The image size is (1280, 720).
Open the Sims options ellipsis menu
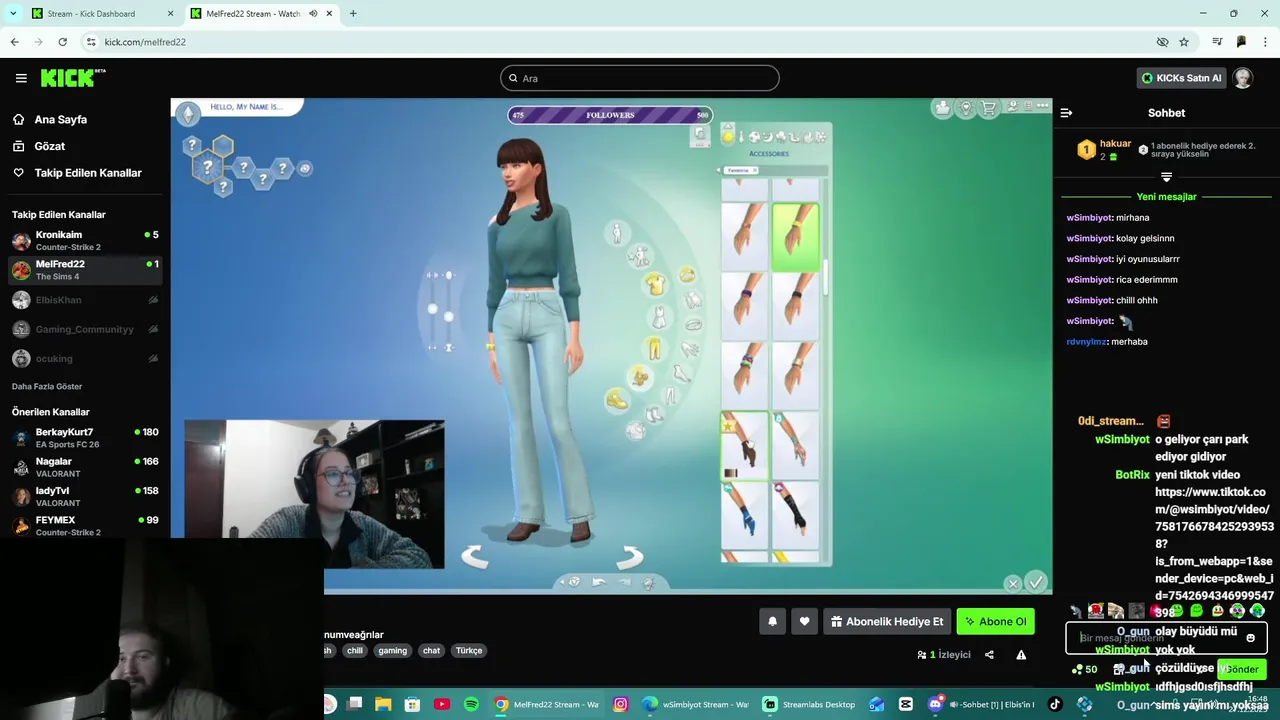click(1043, 105)
